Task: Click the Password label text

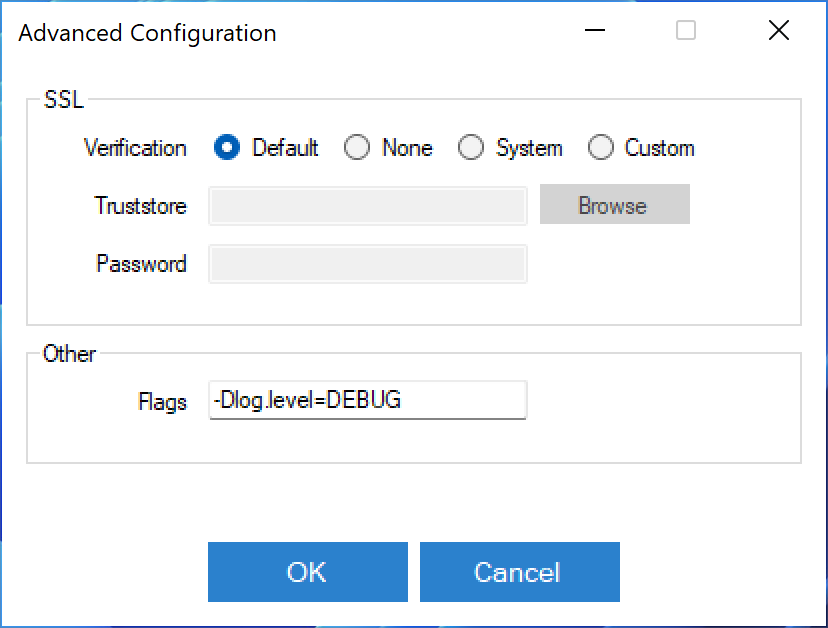Action: (x=142, y=264)
